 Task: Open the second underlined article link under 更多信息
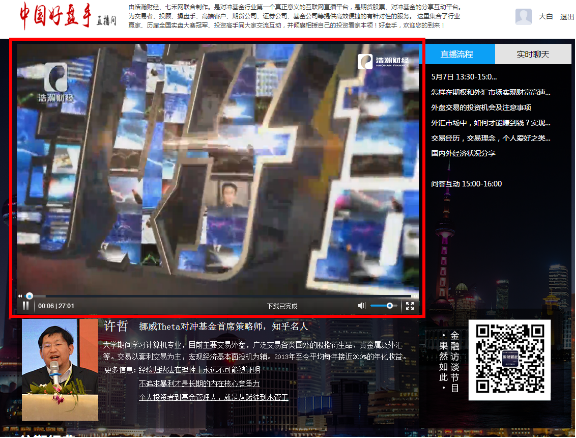(199, 383)
